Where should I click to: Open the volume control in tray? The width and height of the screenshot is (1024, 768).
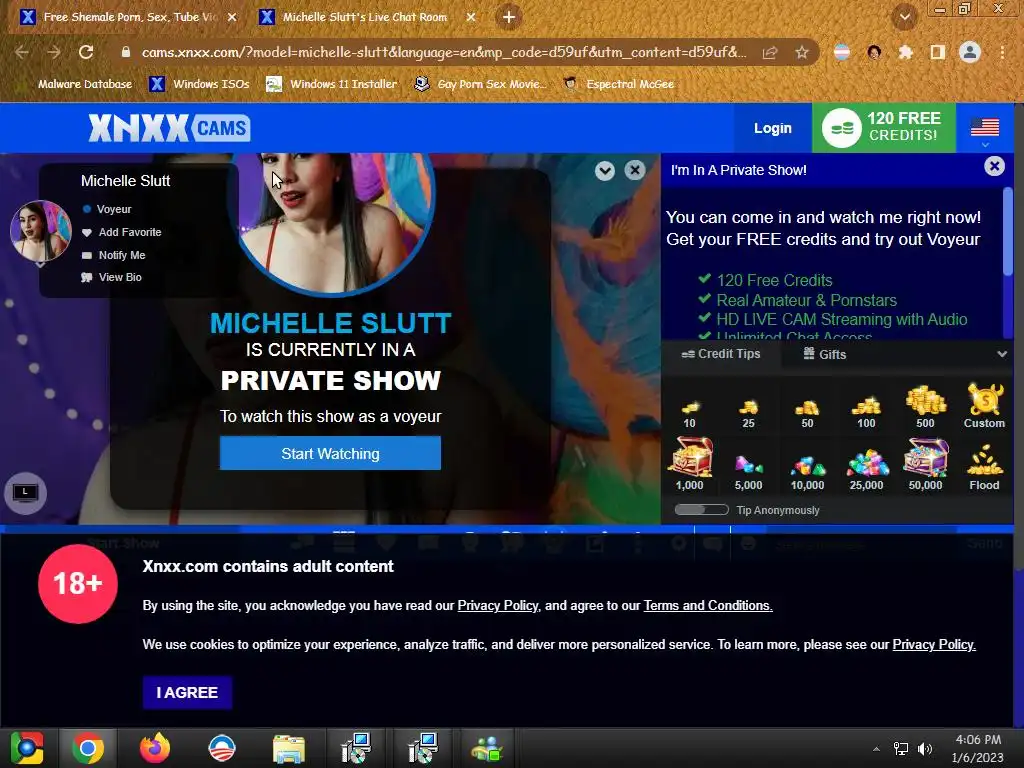coord(925,749)
